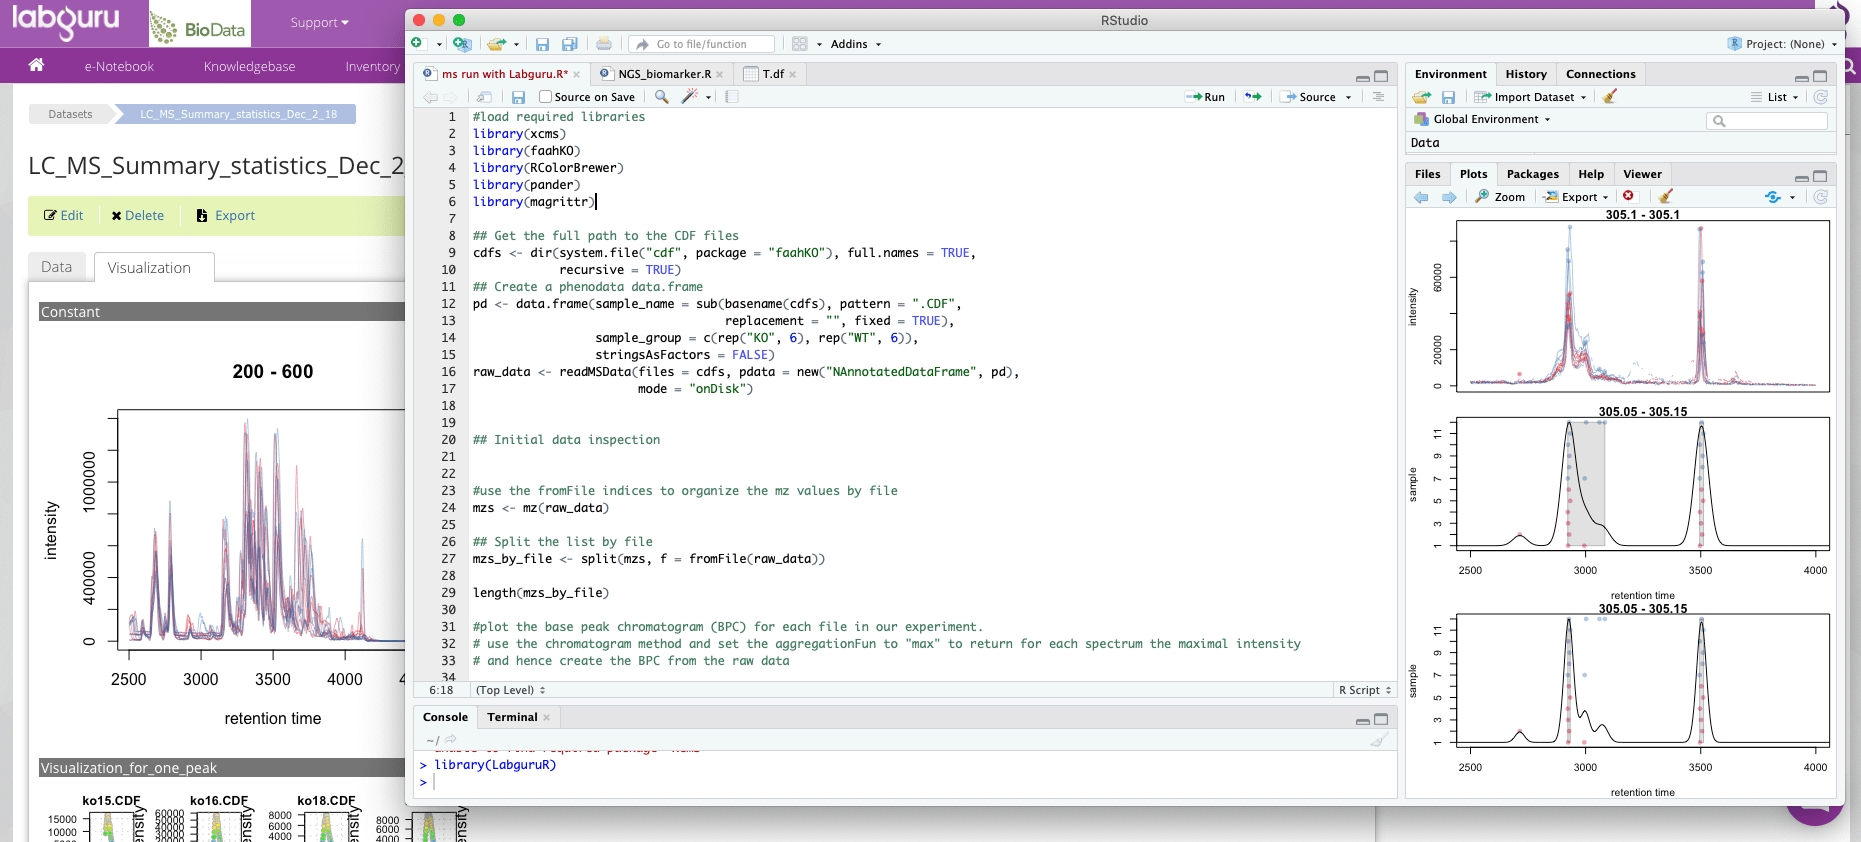Open the Packages tab
The width and height of the screenshot is (1861, 842).
pyautogui.click(x=1532, y=174)
